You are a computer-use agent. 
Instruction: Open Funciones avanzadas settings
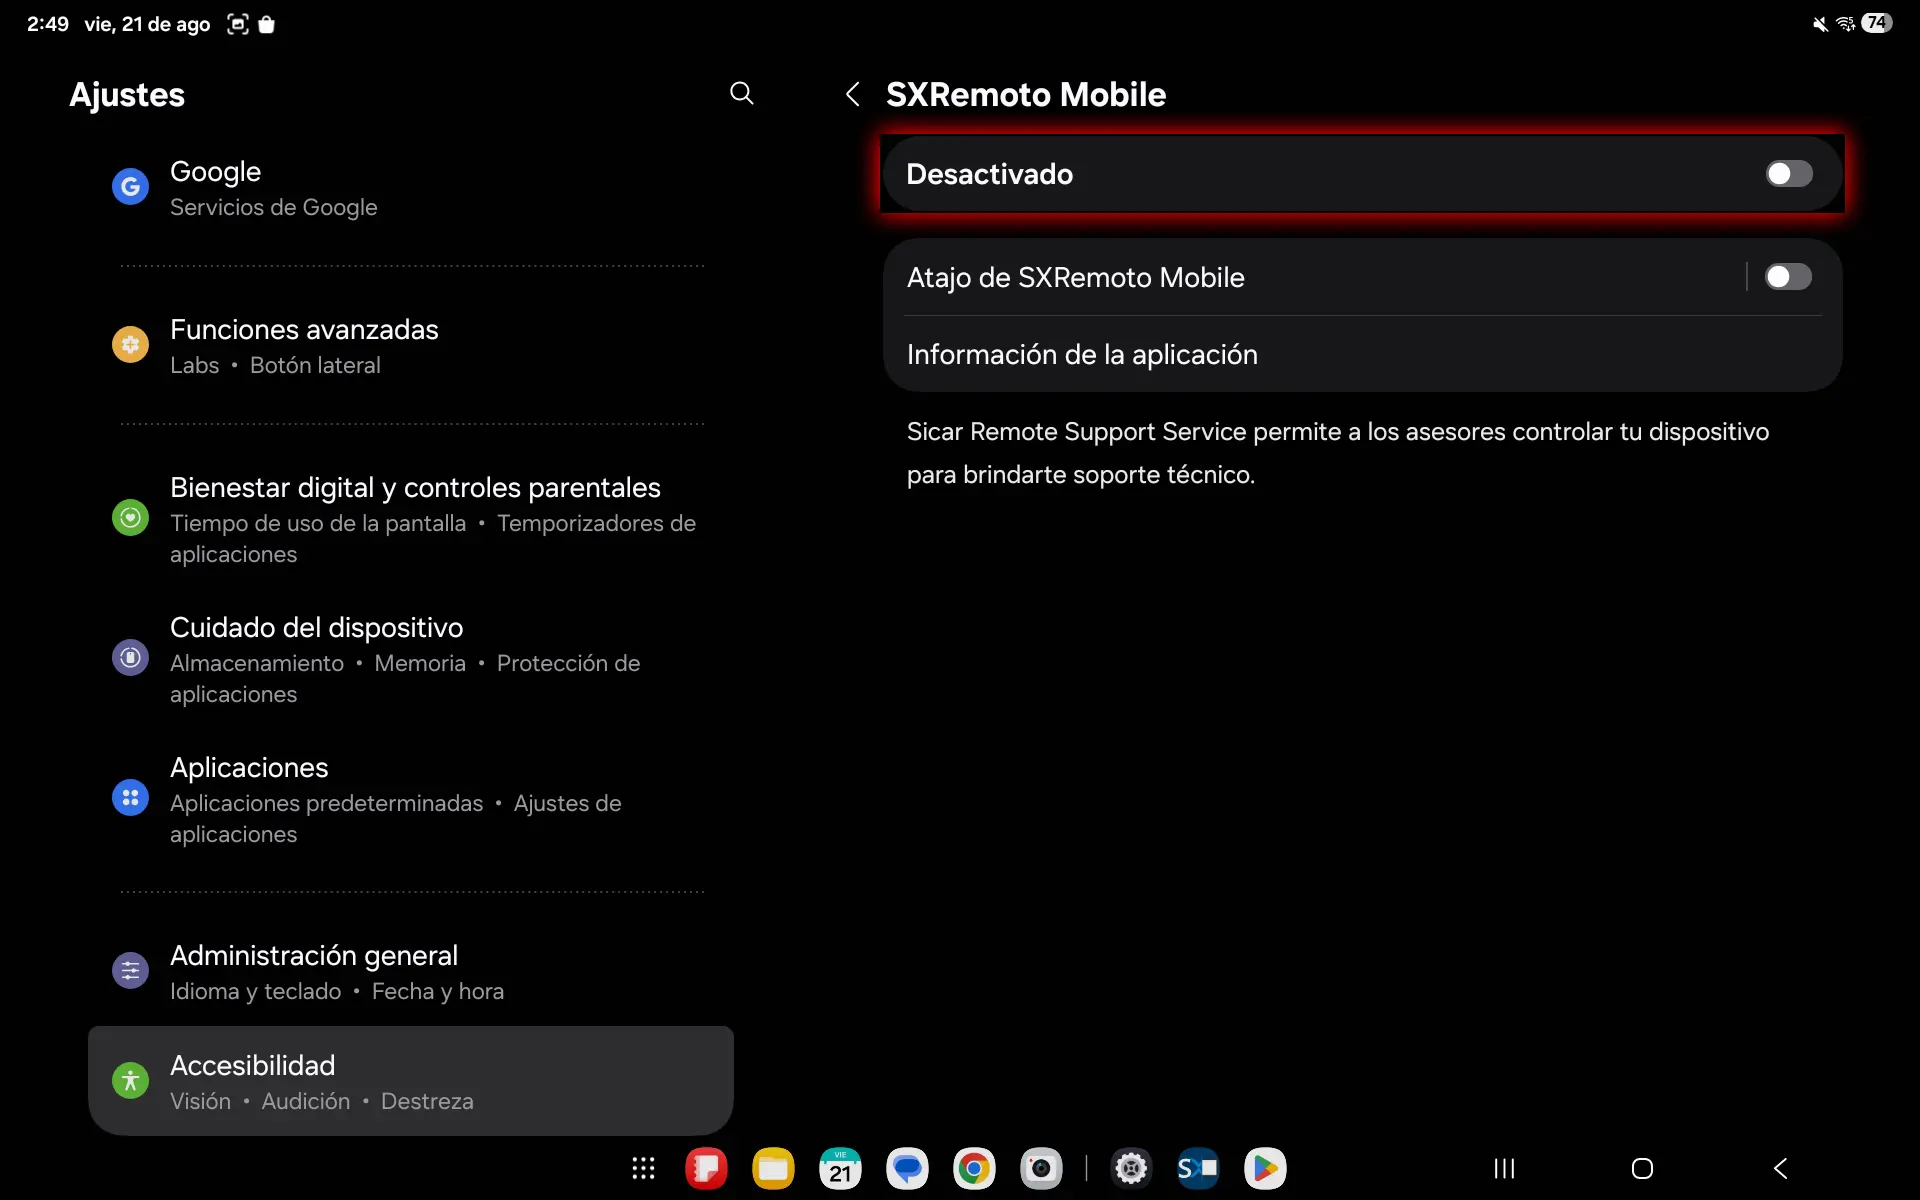pos(410,346)
